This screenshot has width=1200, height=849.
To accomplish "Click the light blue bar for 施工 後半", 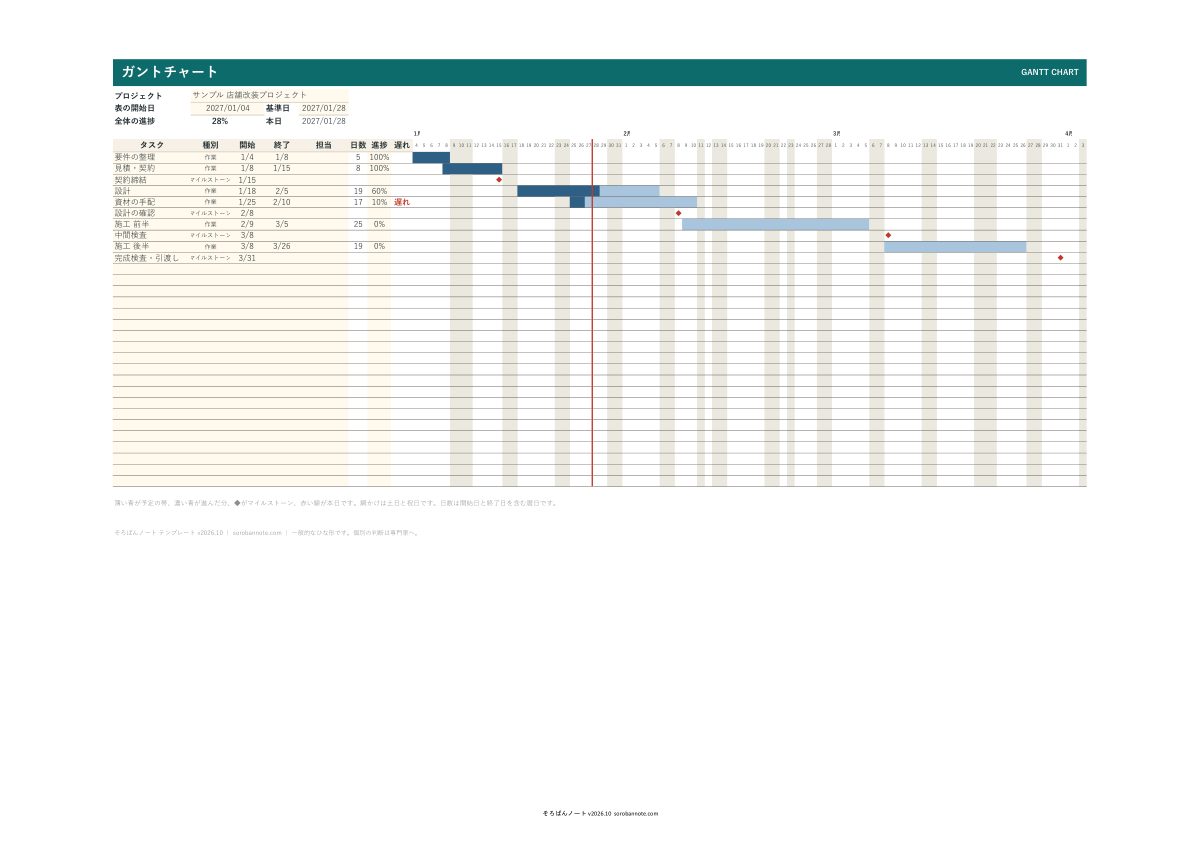I will tap(955, 246).
